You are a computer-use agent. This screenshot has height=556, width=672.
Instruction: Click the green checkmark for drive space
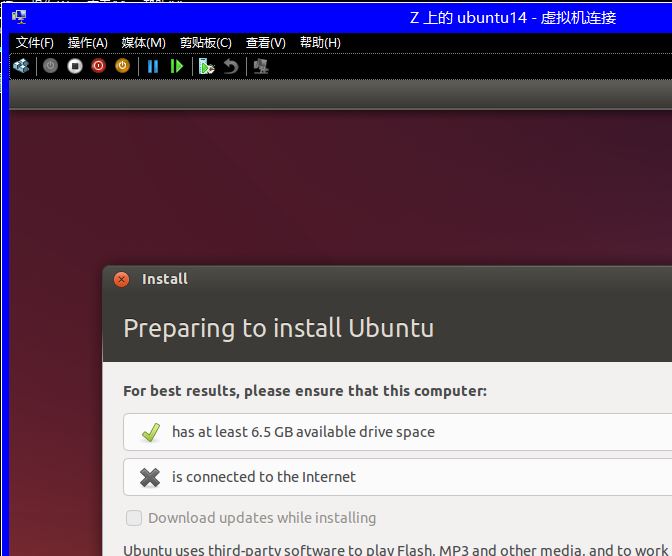tap(151, 432)
